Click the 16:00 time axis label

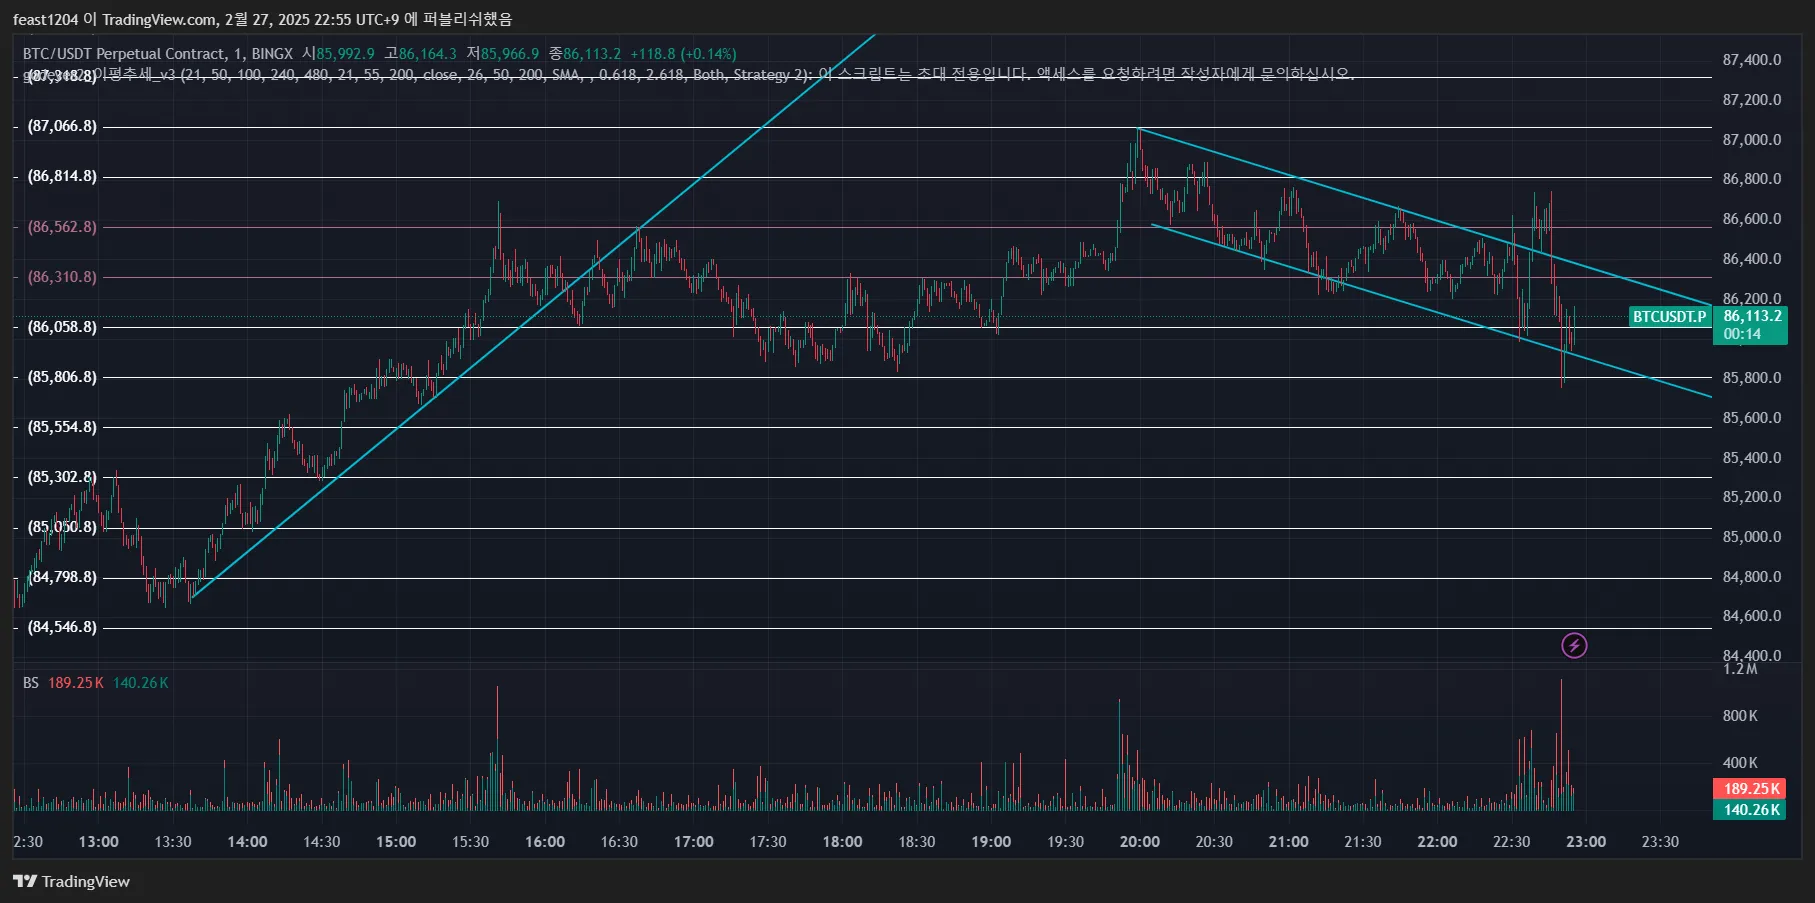tap(545, 842)
